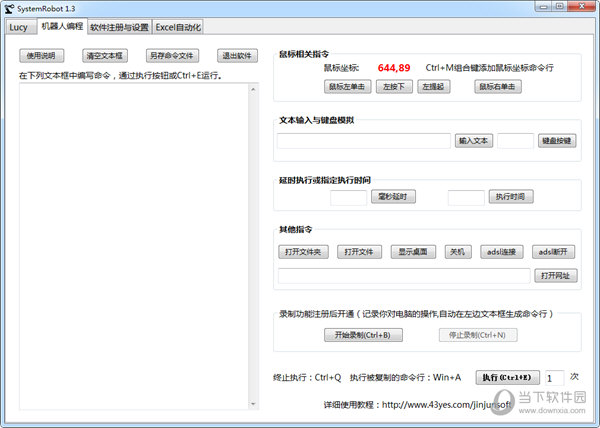This screenshot has width=600, height=428.
Task: Click the 清空文本框 button
Action: coord(105,56)
